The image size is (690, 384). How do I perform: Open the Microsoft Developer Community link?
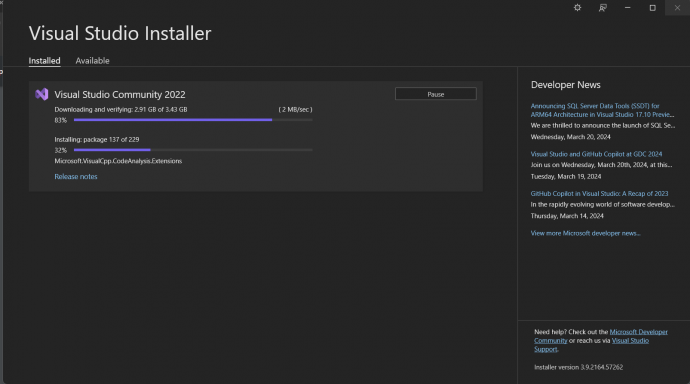(x=638, y=332)
